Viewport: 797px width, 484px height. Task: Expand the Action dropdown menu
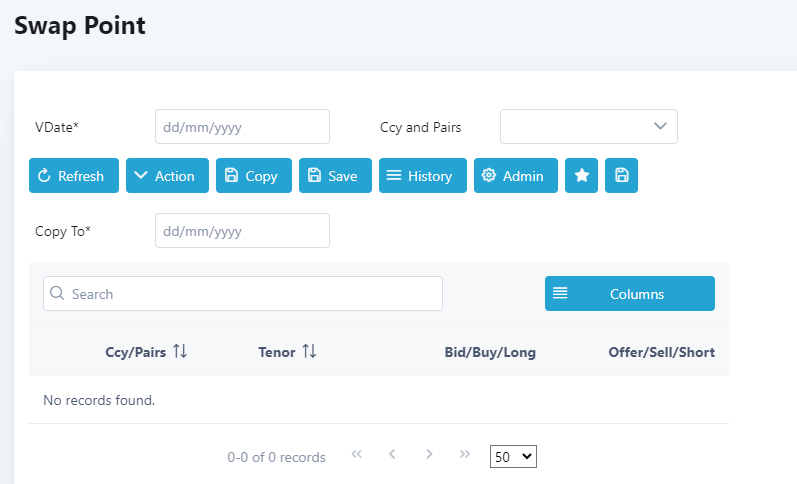pos(167,175)
